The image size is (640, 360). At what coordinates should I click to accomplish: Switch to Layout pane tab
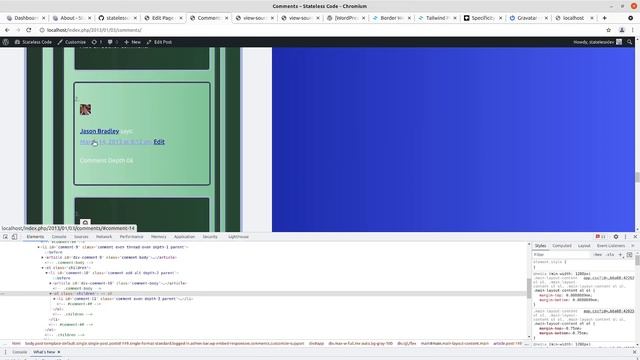584,246
